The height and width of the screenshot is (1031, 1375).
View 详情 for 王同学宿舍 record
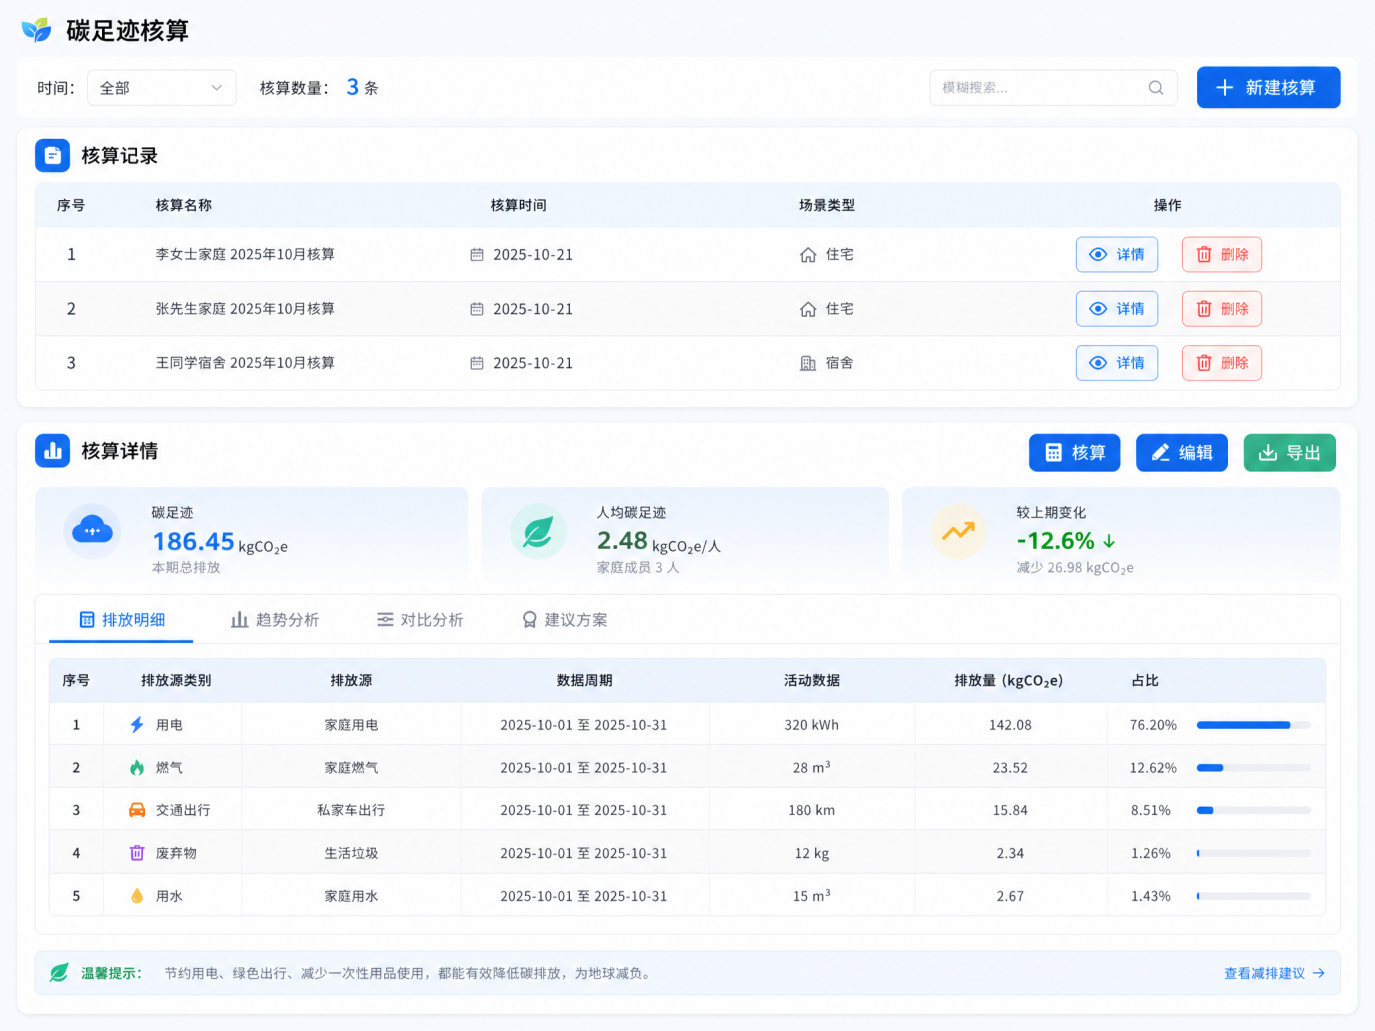pos(1117,363)
